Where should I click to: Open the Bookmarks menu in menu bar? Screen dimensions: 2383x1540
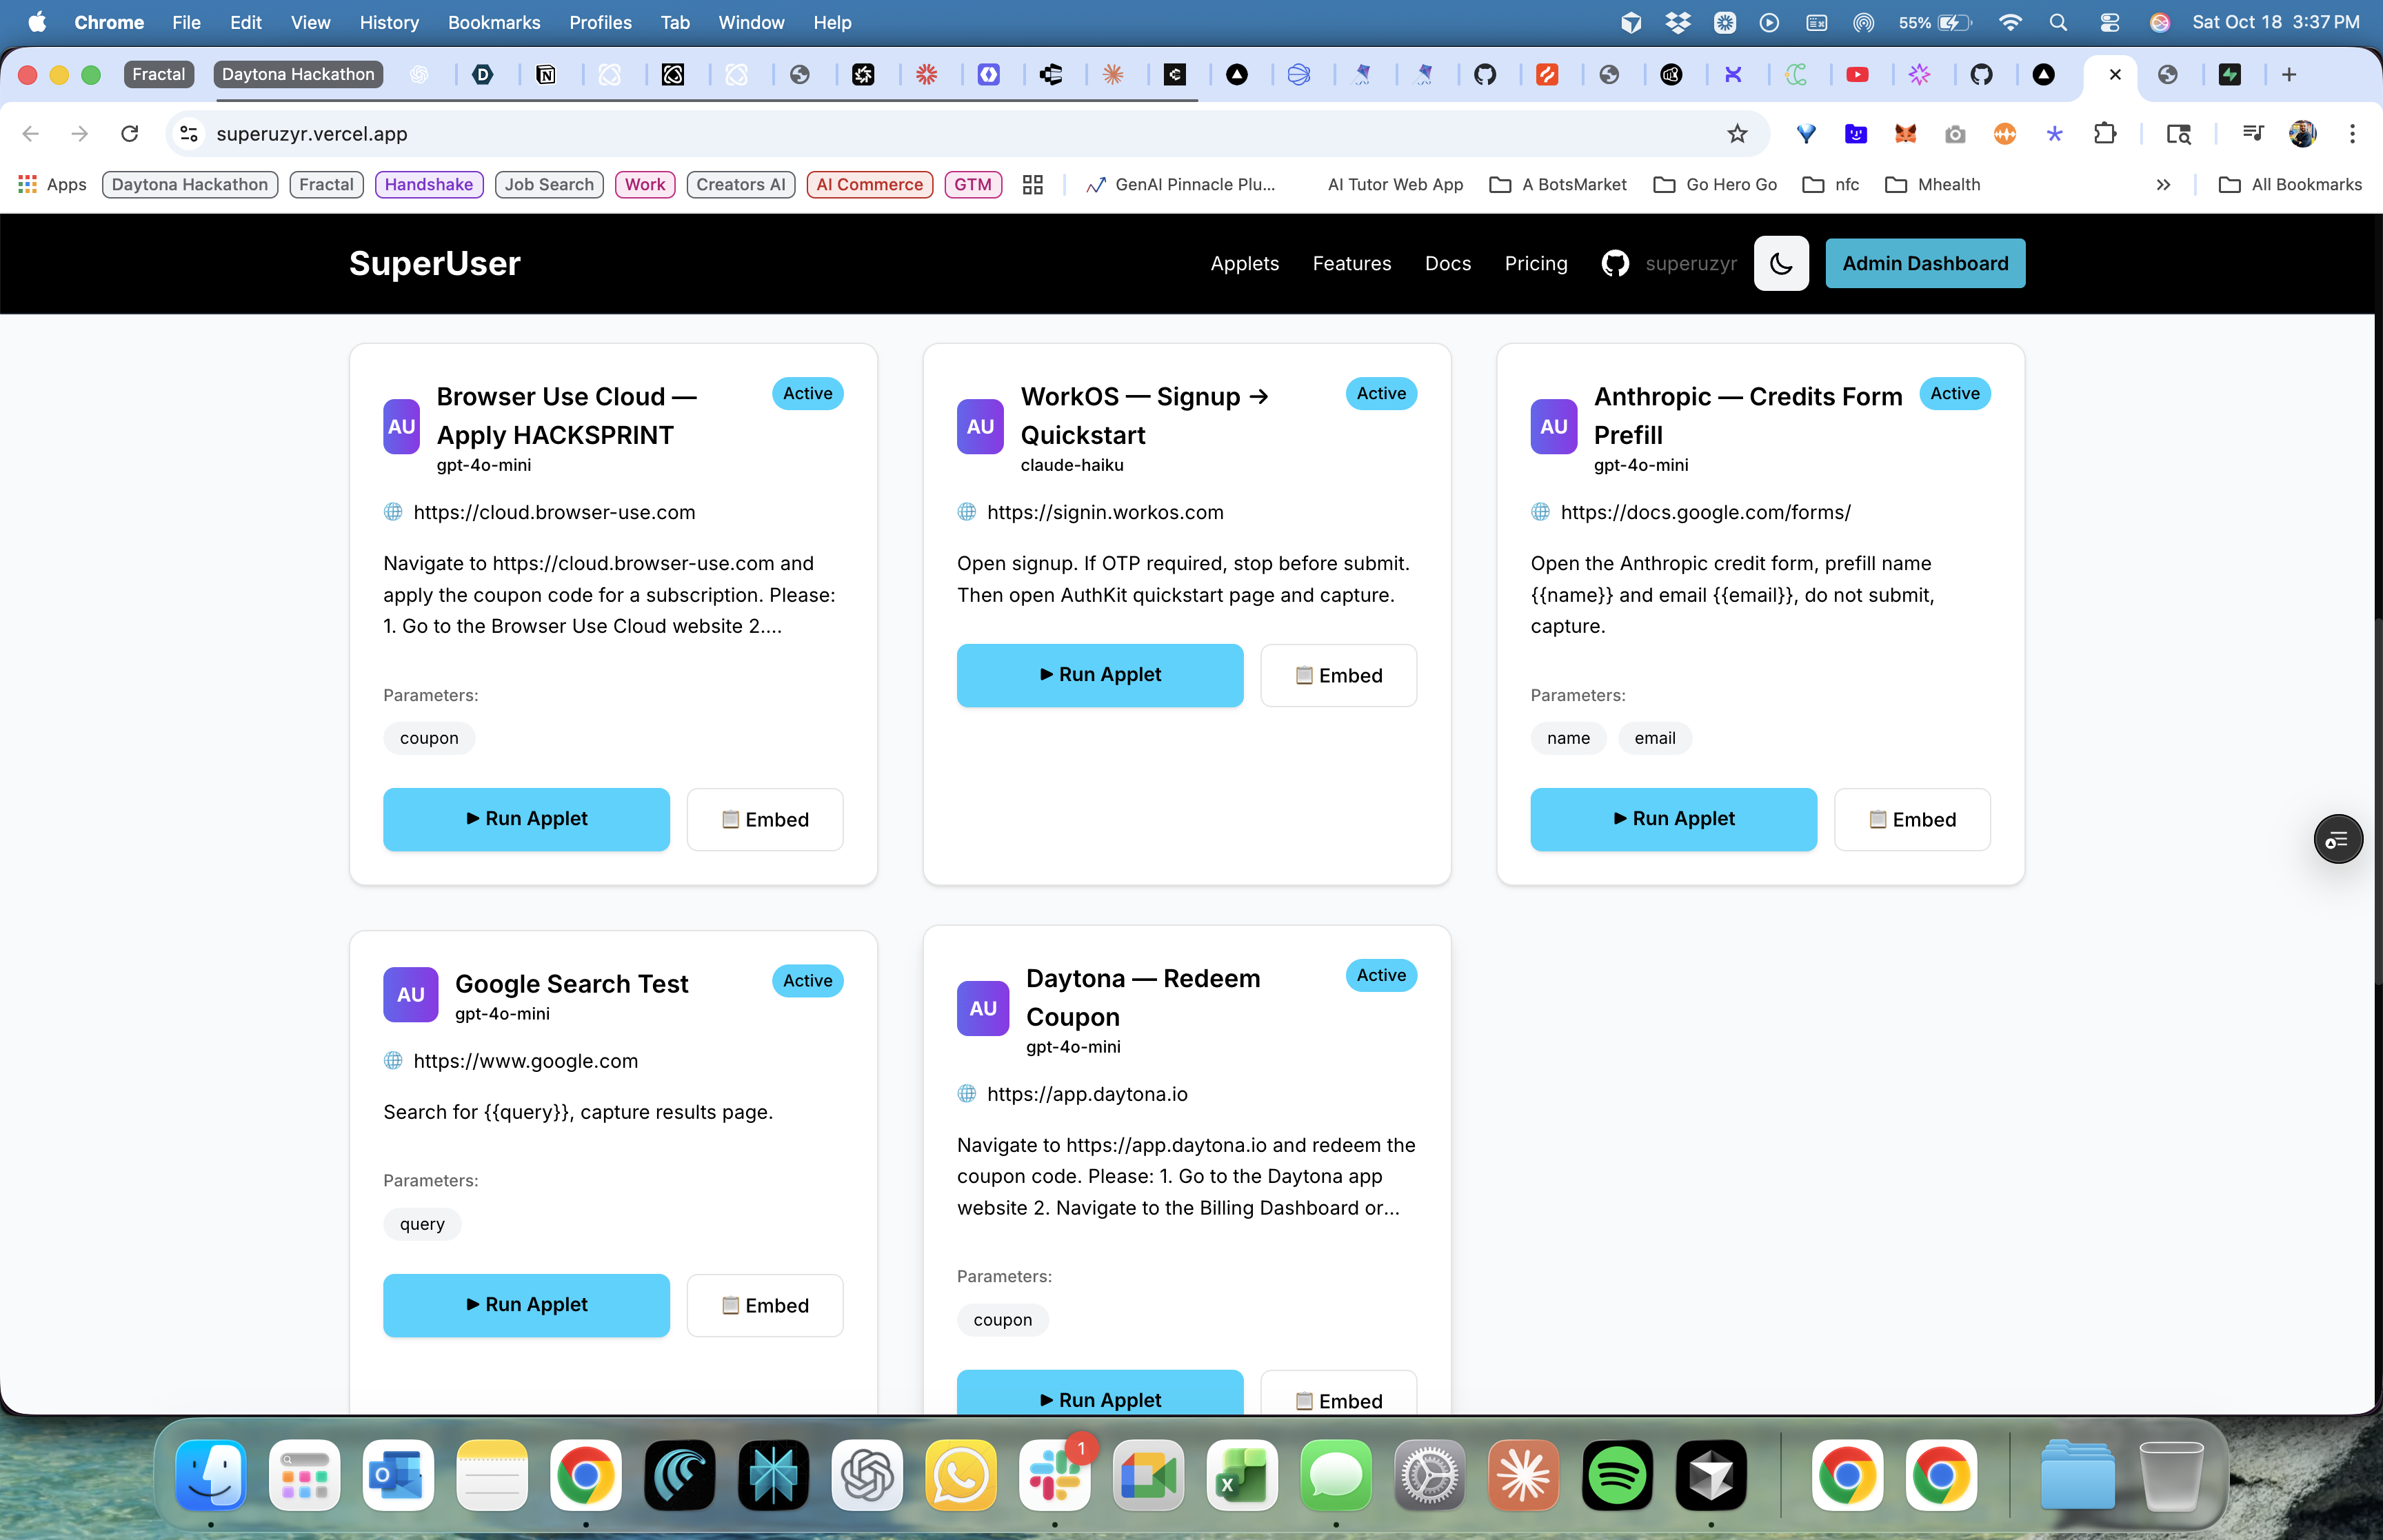(x=493, y=22)
